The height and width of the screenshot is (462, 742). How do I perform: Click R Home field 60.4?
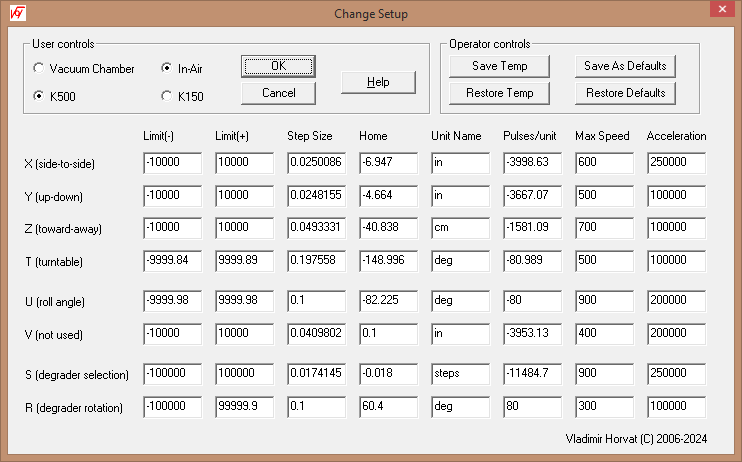tap(389, 407)
